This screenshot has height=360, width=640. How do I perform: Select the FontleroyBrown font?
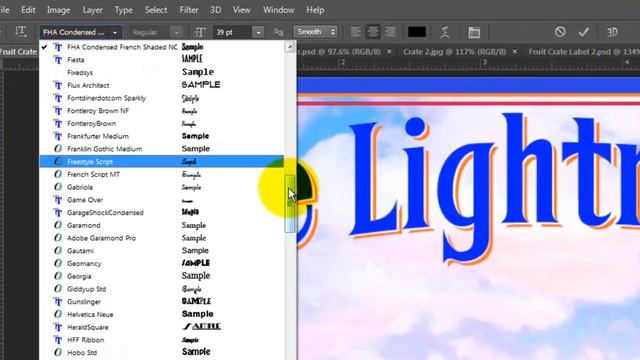click(x=162, y=123)
